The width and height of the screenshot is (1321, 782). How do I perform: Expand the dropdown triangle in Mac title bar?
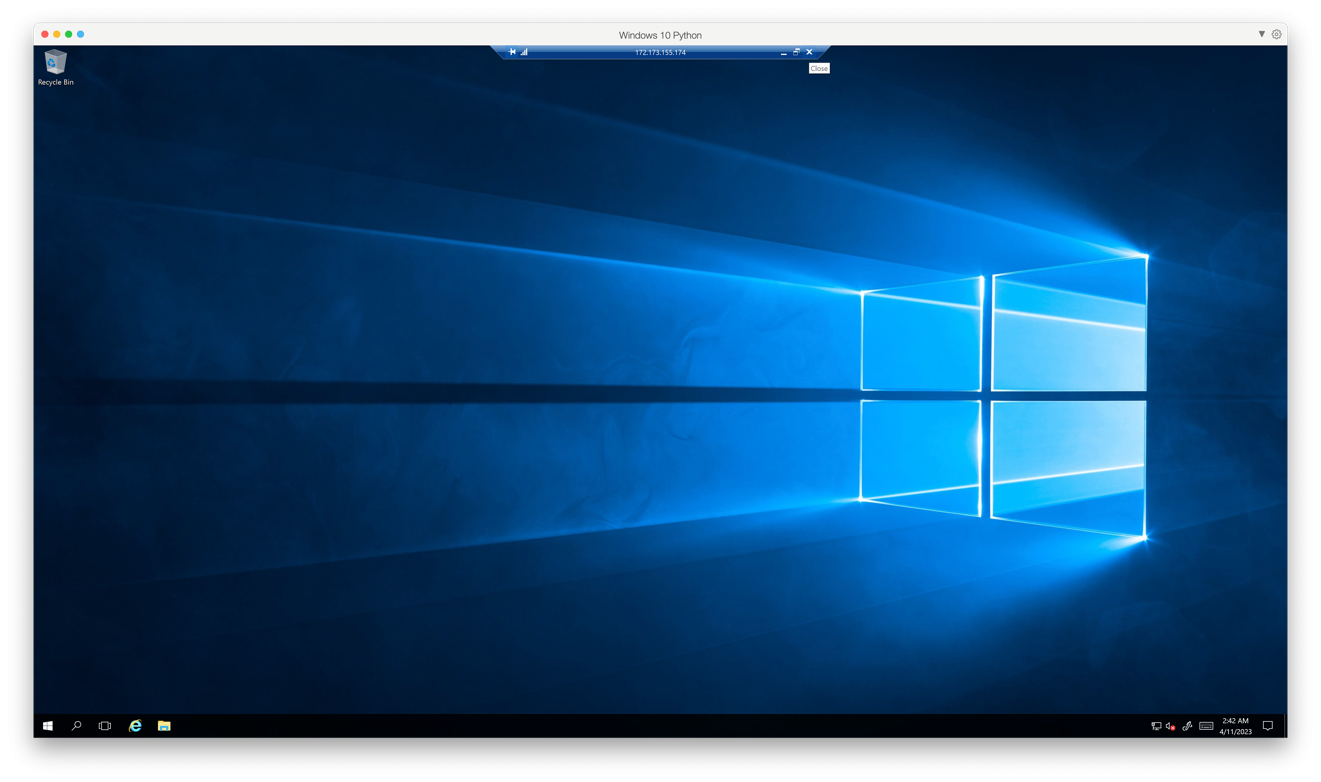point(1262,34)
